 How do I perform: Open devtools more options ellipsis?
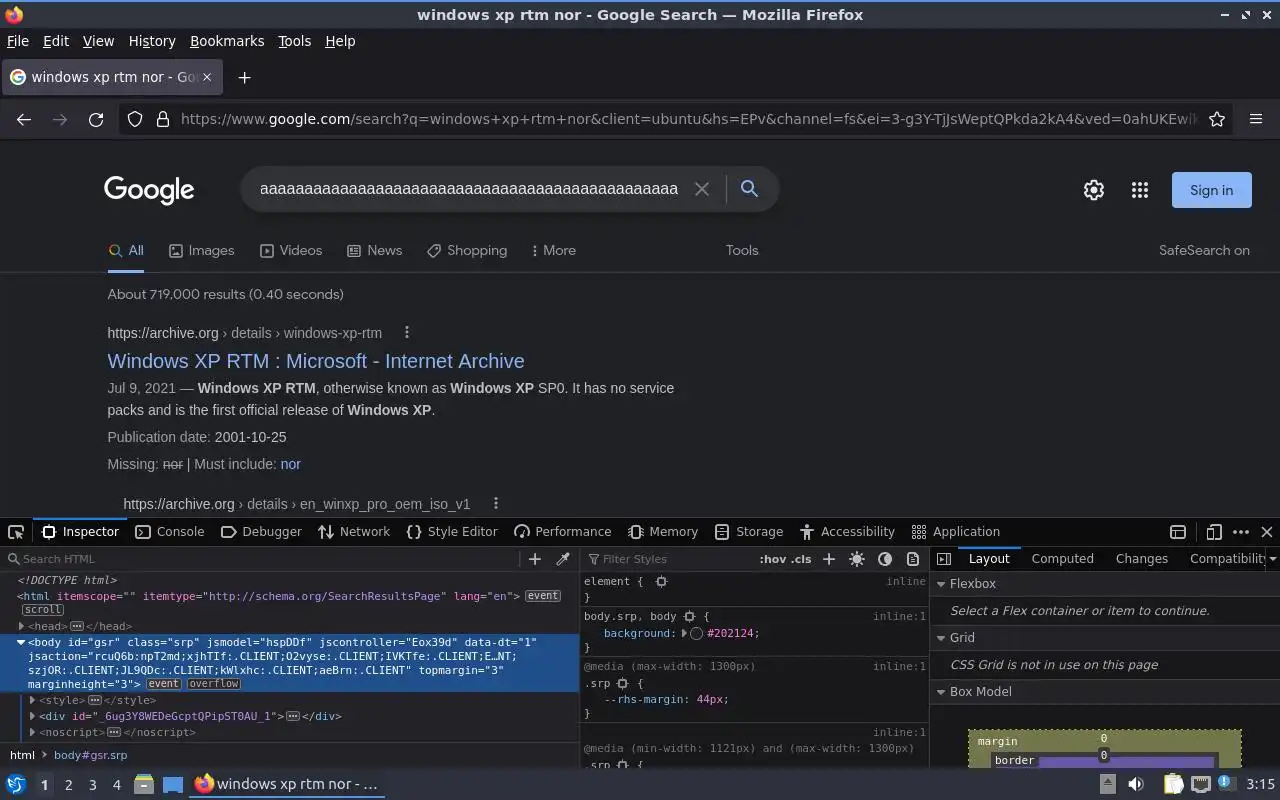pyautogui.click(x=1241, y=532)
